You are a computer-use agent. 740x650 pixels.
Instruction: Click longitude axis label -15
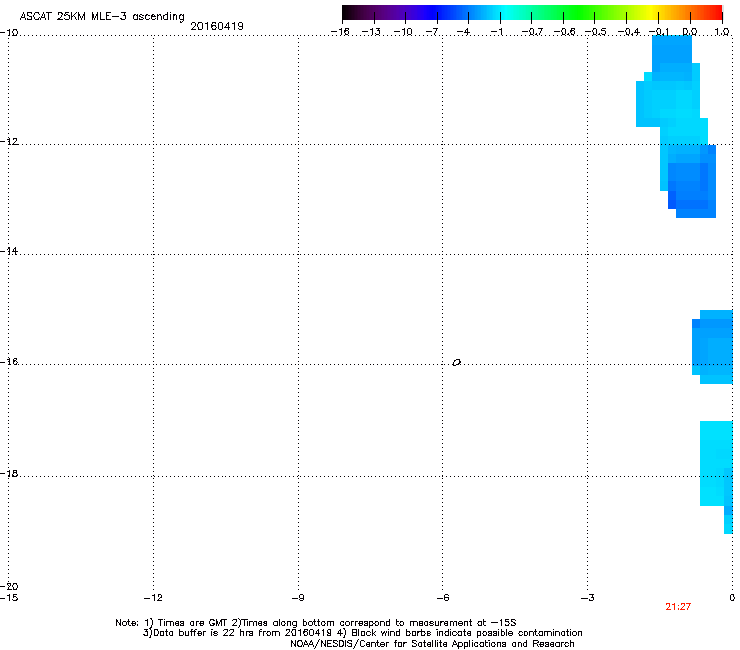(x=9, y=598)
